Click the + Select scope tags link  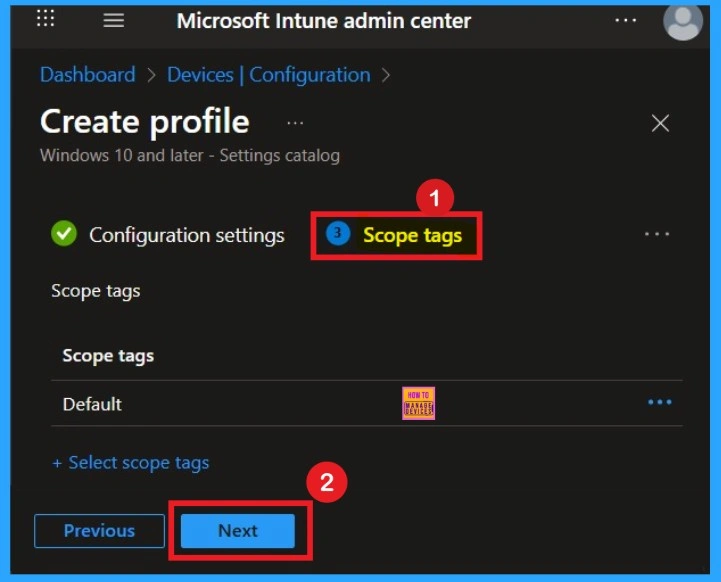130,463
